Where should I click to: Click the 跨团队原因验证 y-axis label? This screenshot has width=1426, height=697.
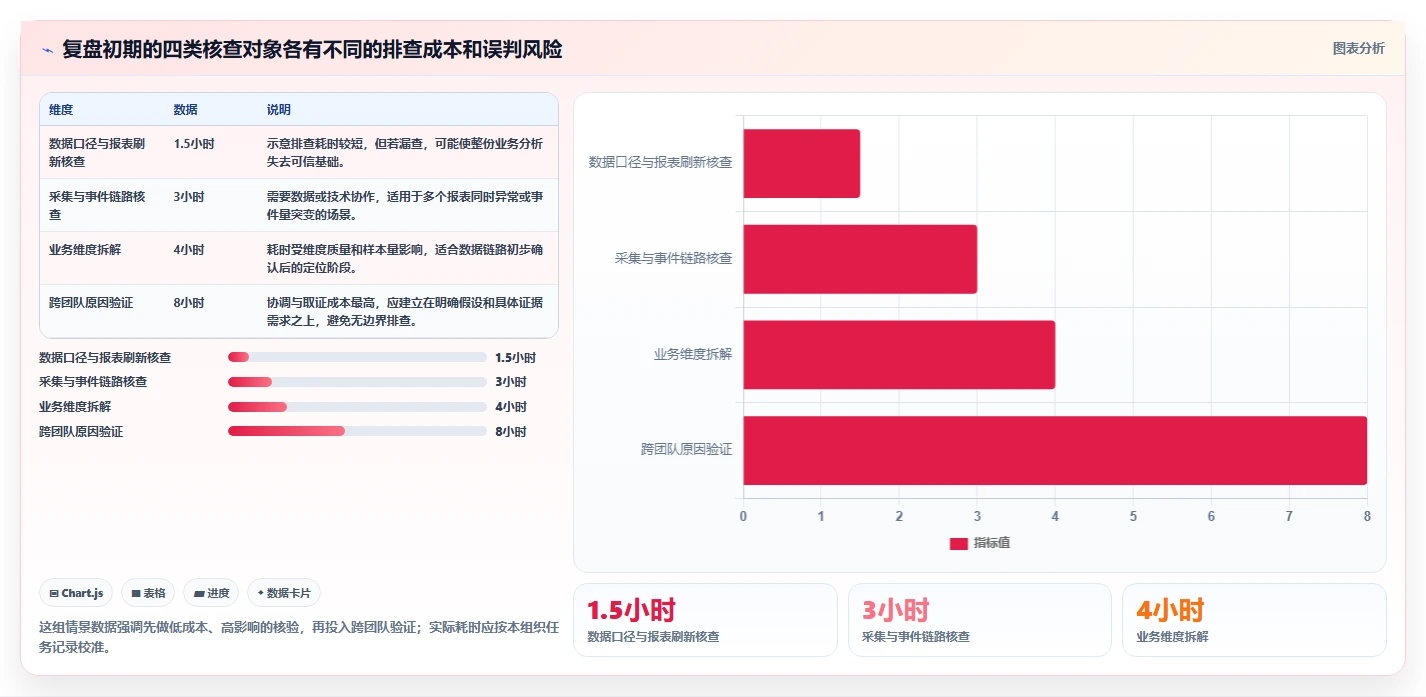coord(687,450)
